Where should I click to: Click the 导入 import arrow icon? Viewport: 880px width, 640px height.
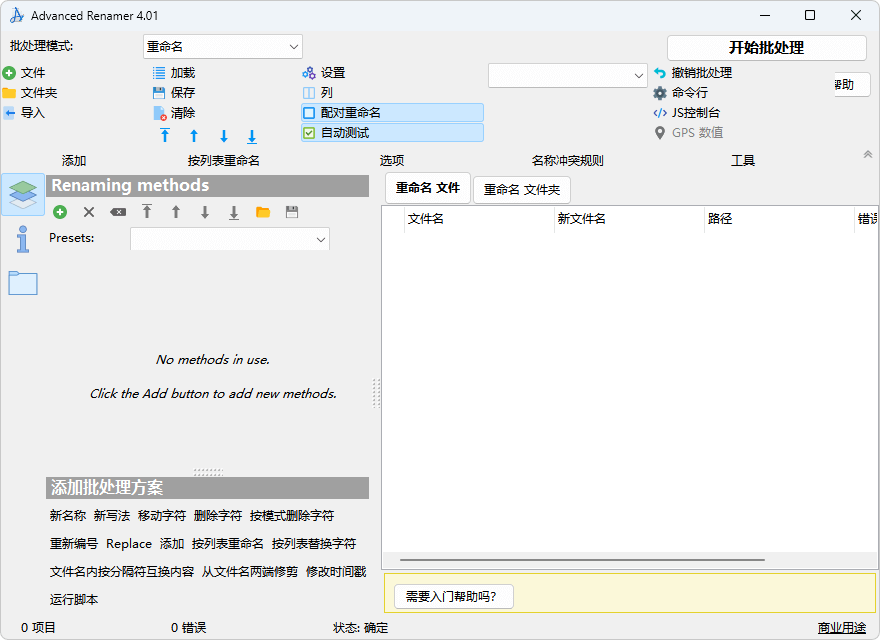click(x=9, y=113)
